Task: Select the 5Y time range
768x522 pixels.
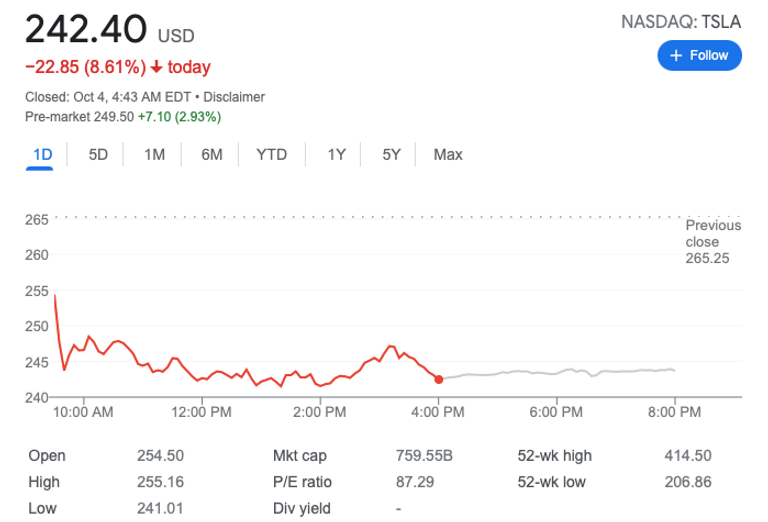Action: (x=391, y=154)
